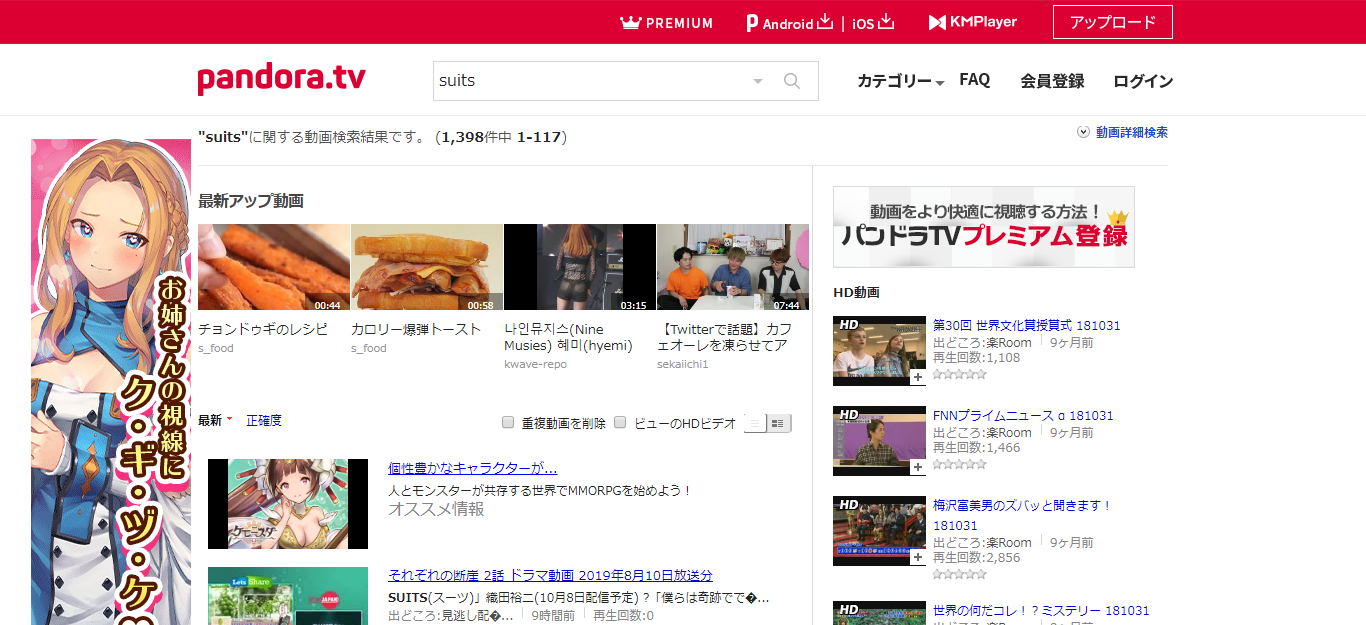
Task: Check 重複動画を削除 checkbox
Action: click(x=508, y=422)
